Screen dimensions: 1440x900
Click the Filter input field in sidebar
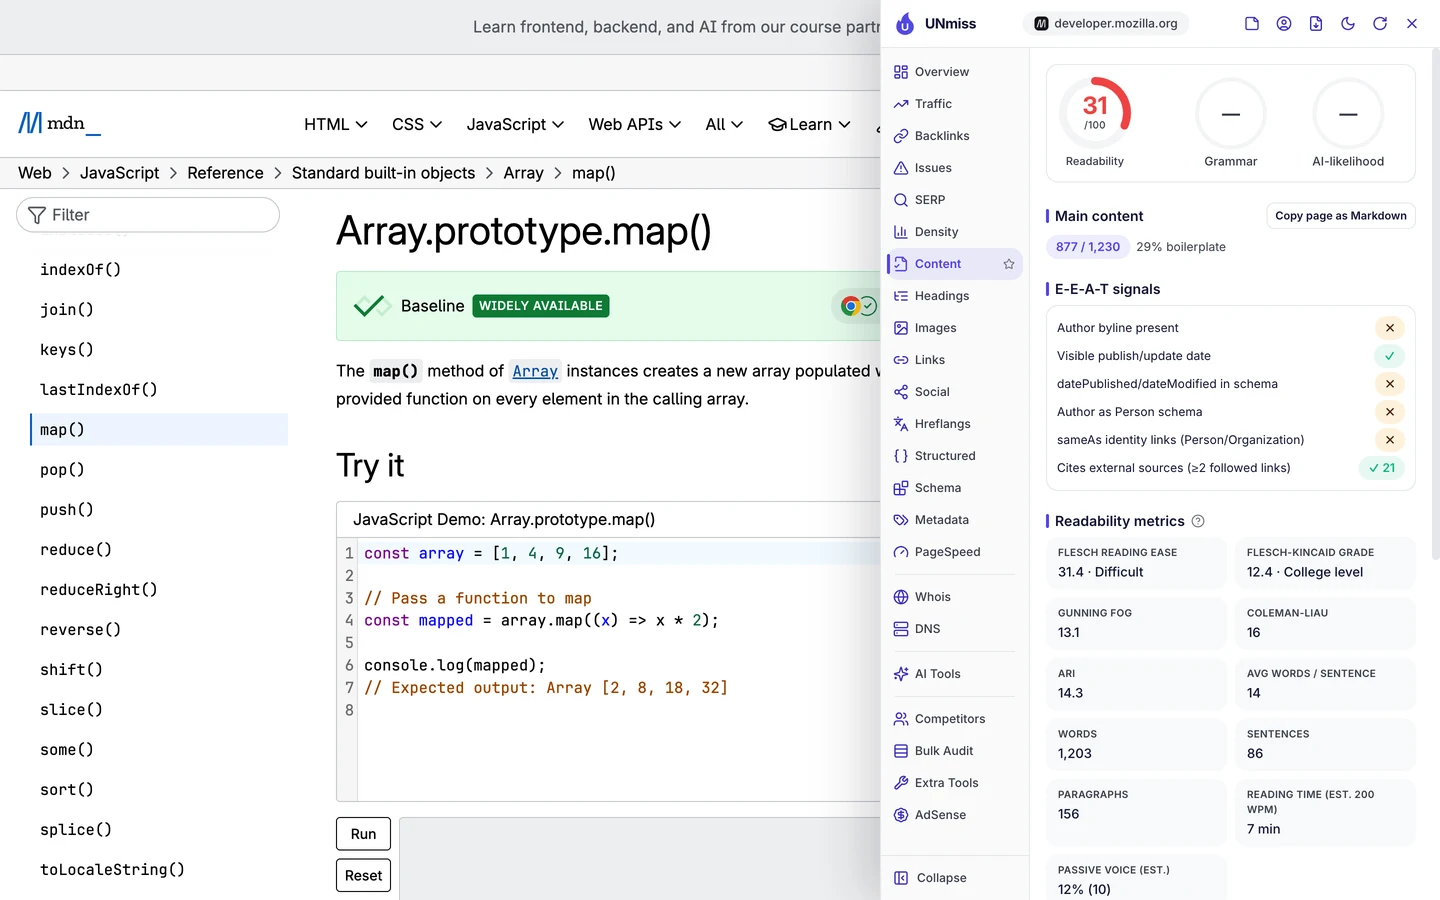click(148, 215)
